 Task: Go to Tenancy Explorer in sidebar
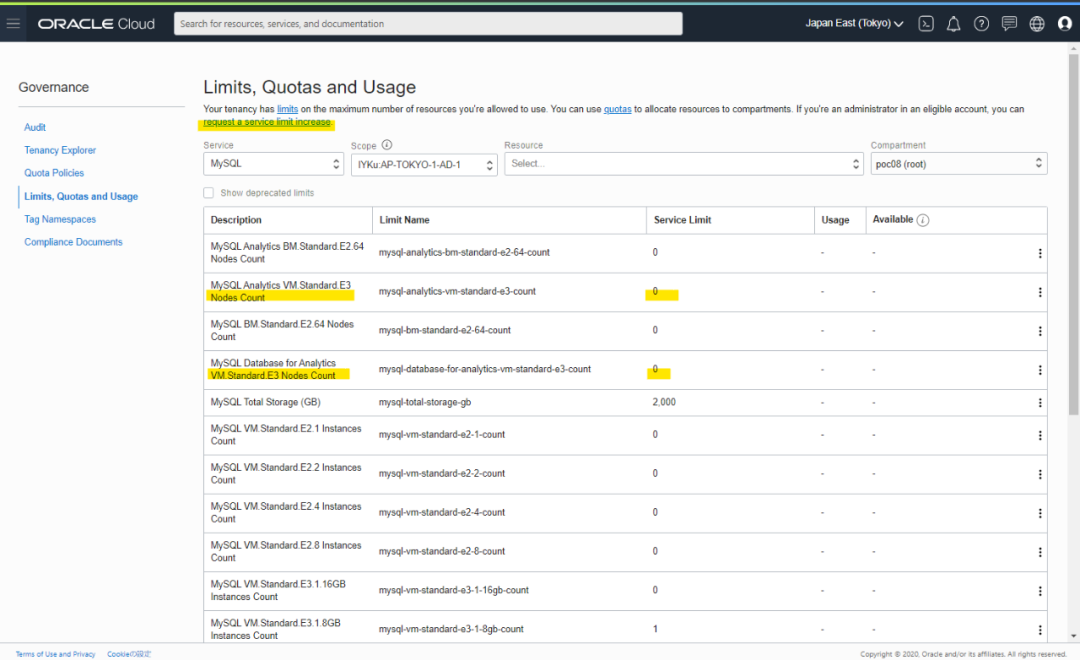[60, 150]
